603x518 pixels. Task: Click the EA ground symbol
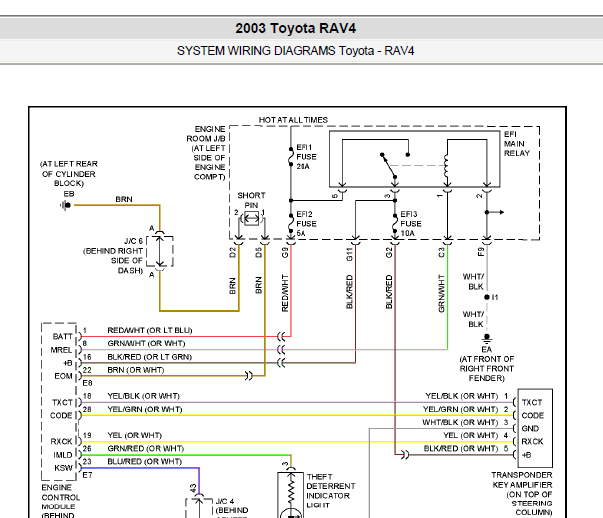point(486,338)
